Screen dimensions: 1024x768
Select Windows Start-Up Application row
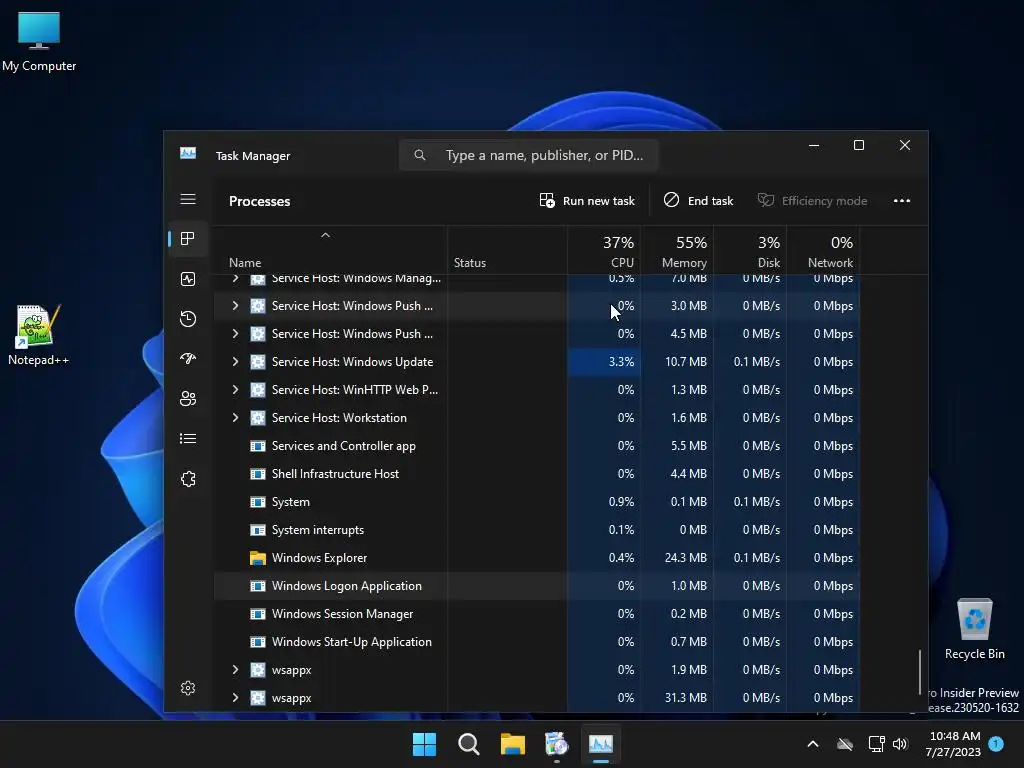[x=536, y=642]
